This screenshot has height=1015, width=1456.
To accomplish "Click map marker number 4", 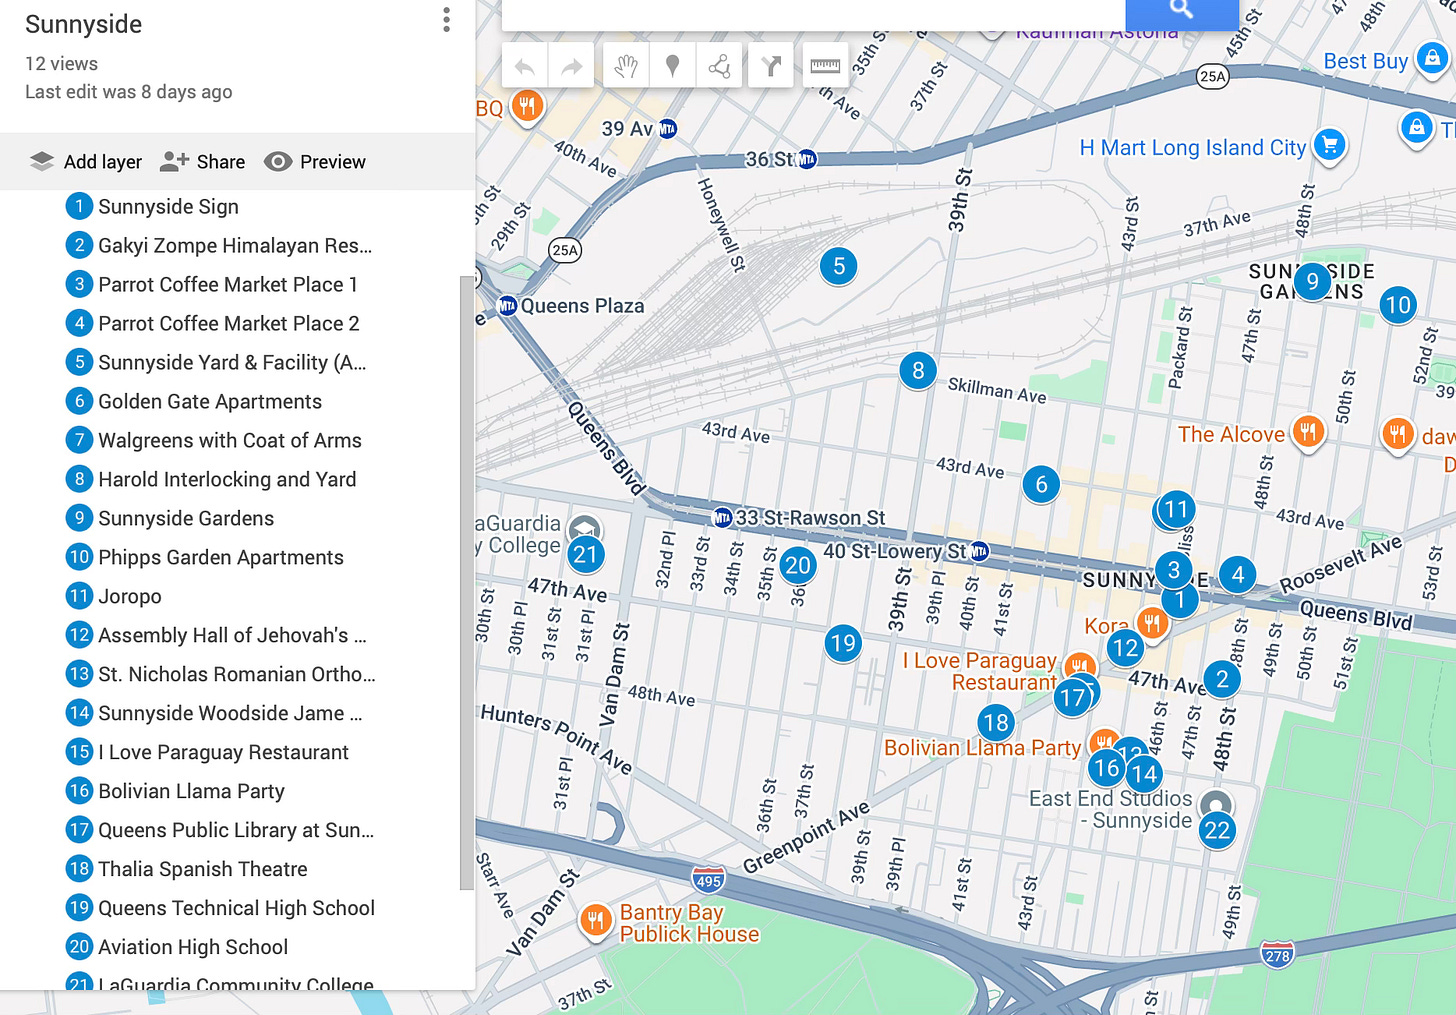I will tap(1238, 575).
